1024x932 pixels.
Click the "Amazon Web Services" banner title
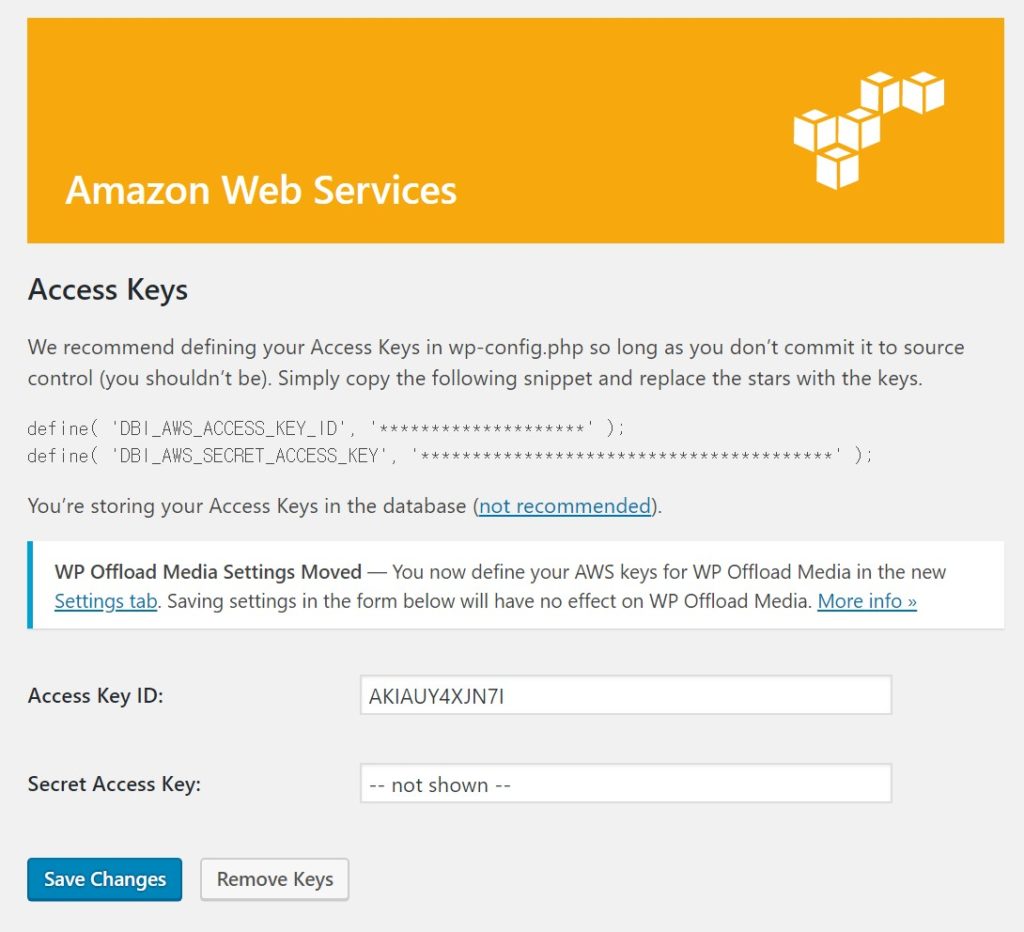click(x=261, y=190)
